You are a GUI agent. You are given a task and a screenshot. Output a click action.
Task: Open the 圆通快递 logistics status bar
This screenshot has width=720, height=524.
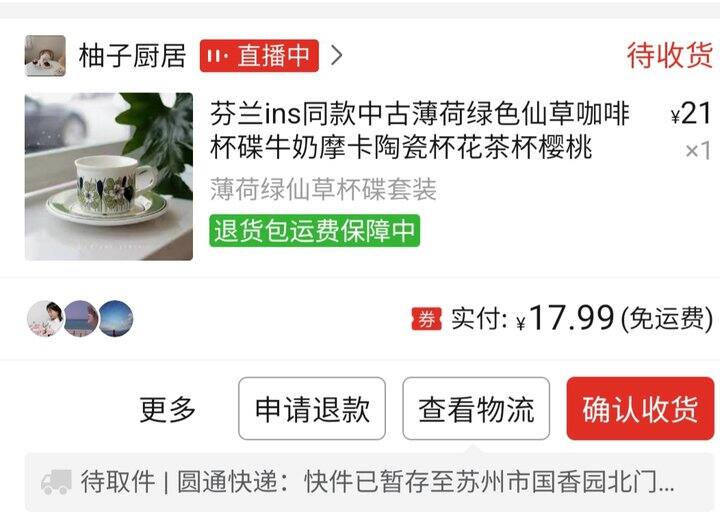coord(369,482)
